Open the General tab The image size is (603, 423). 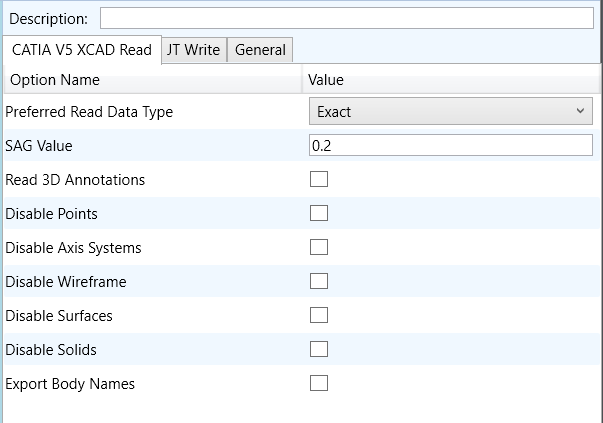pos(260,50)
